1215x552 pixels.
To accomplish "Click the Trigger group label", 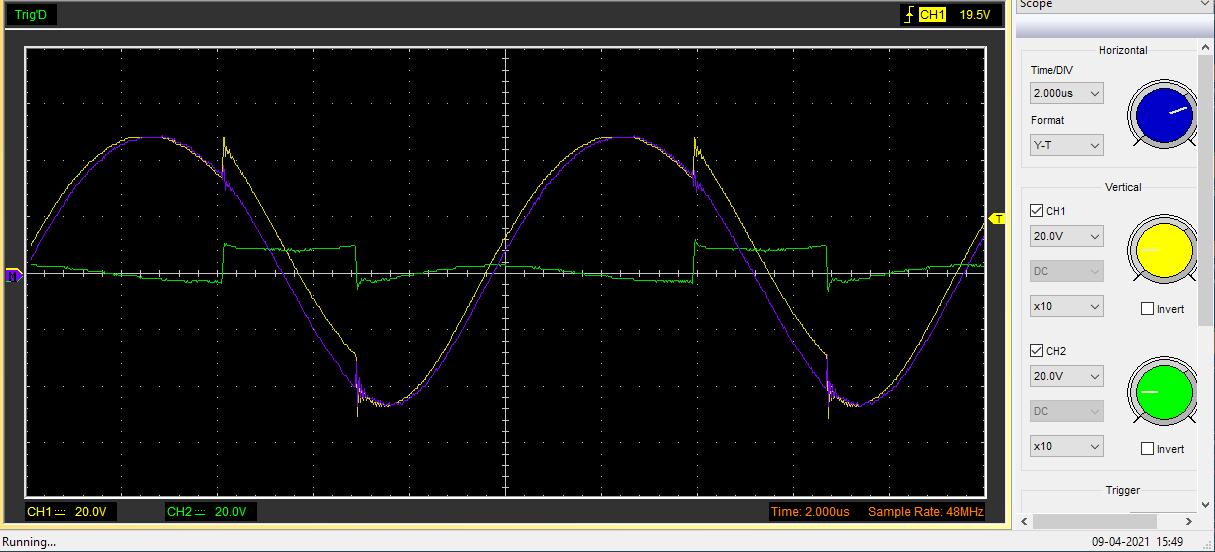I will 1123,490.
